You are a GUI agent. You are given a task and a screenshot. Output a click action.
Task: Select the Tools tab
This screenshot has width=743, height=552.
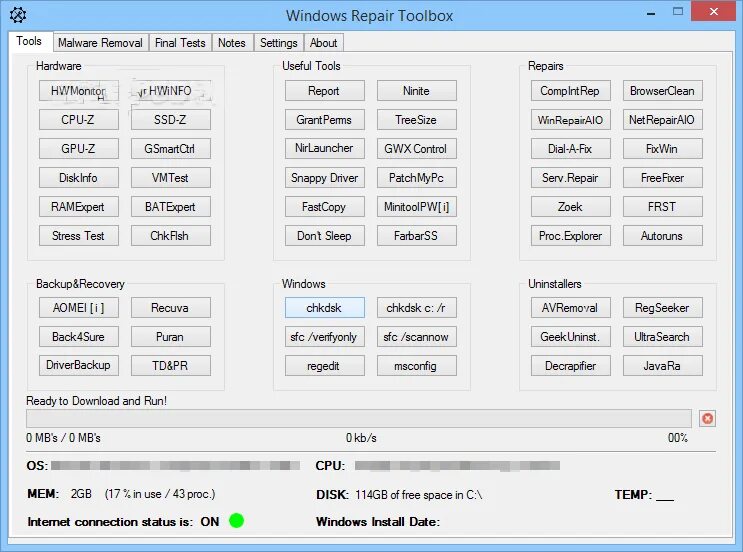29,41
